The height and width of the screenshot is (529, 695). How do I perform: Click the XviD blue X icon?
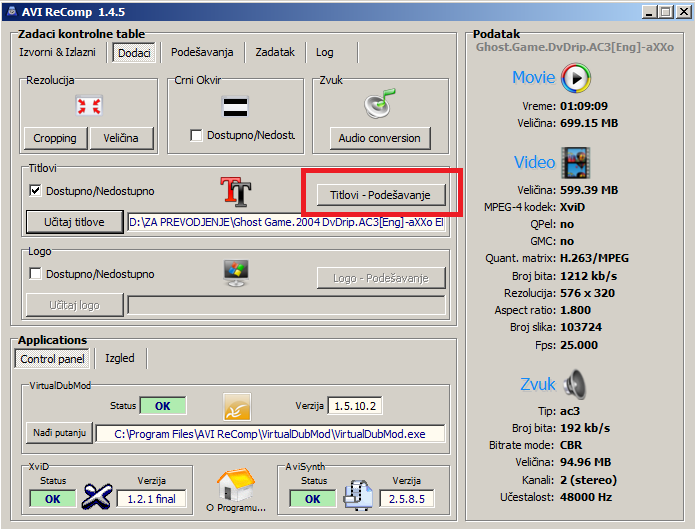97,497
